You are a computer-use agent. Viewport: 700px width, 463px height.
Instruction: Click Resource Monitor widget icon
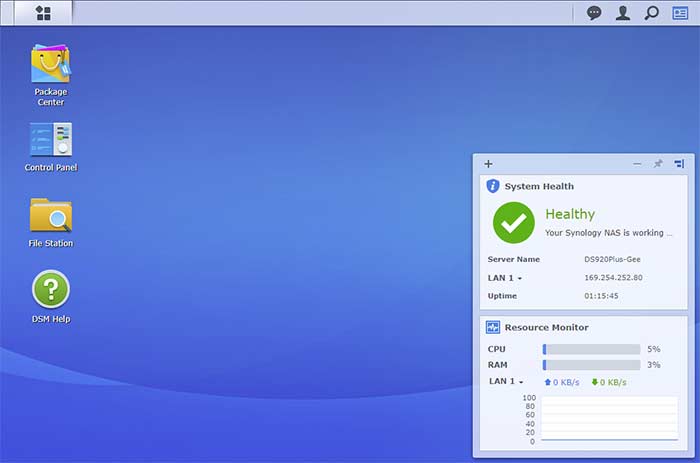492,327
